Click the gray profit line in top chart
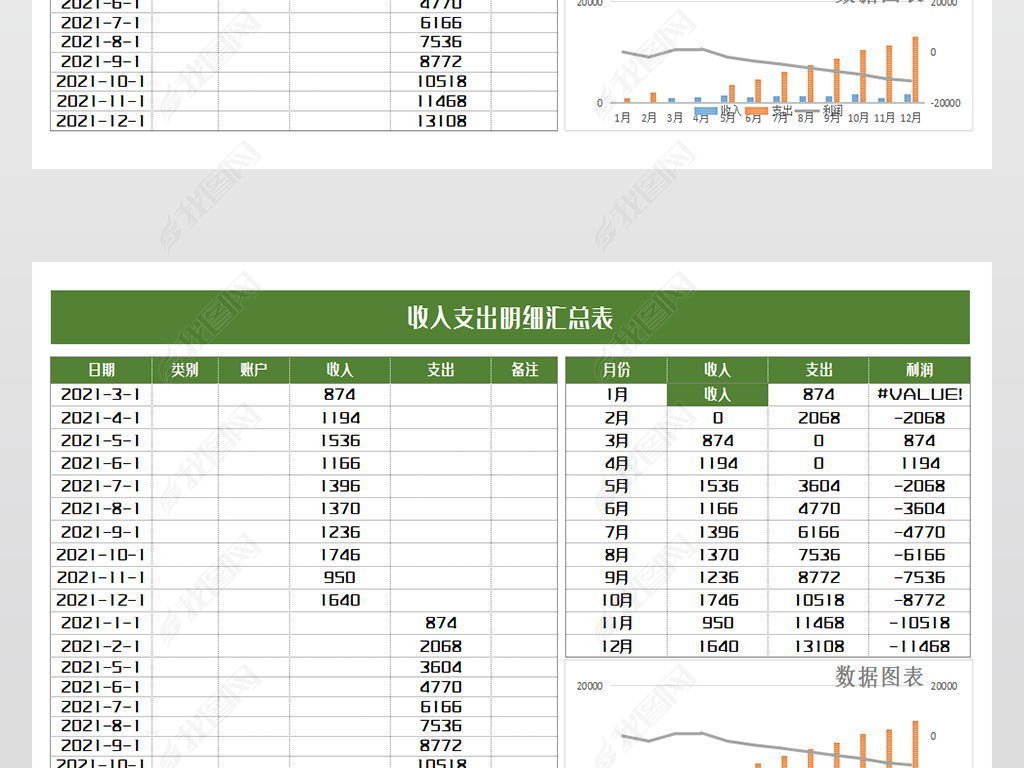Image resolution: width=1024 pixels, height=768 pixels. point(766,64)
